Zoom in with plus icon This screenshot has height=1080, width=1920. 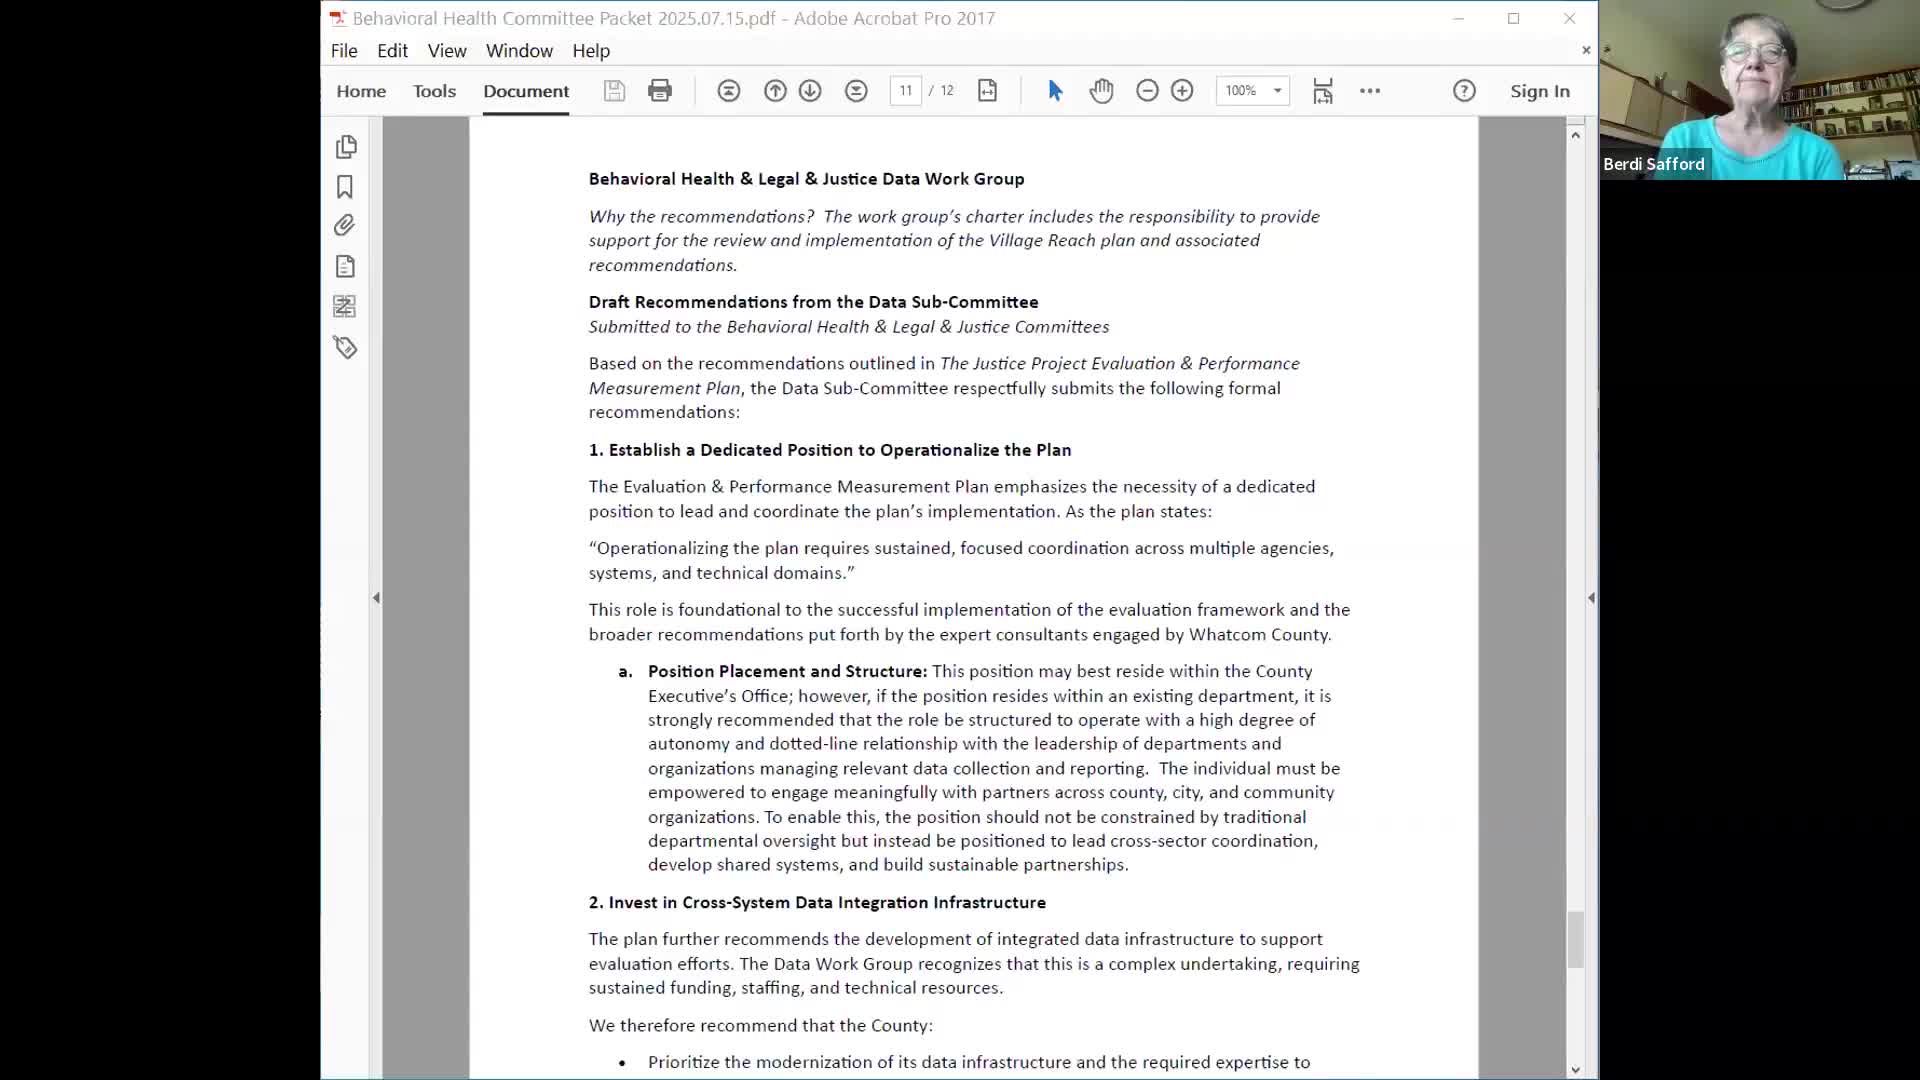click(x=1182, y=91)
